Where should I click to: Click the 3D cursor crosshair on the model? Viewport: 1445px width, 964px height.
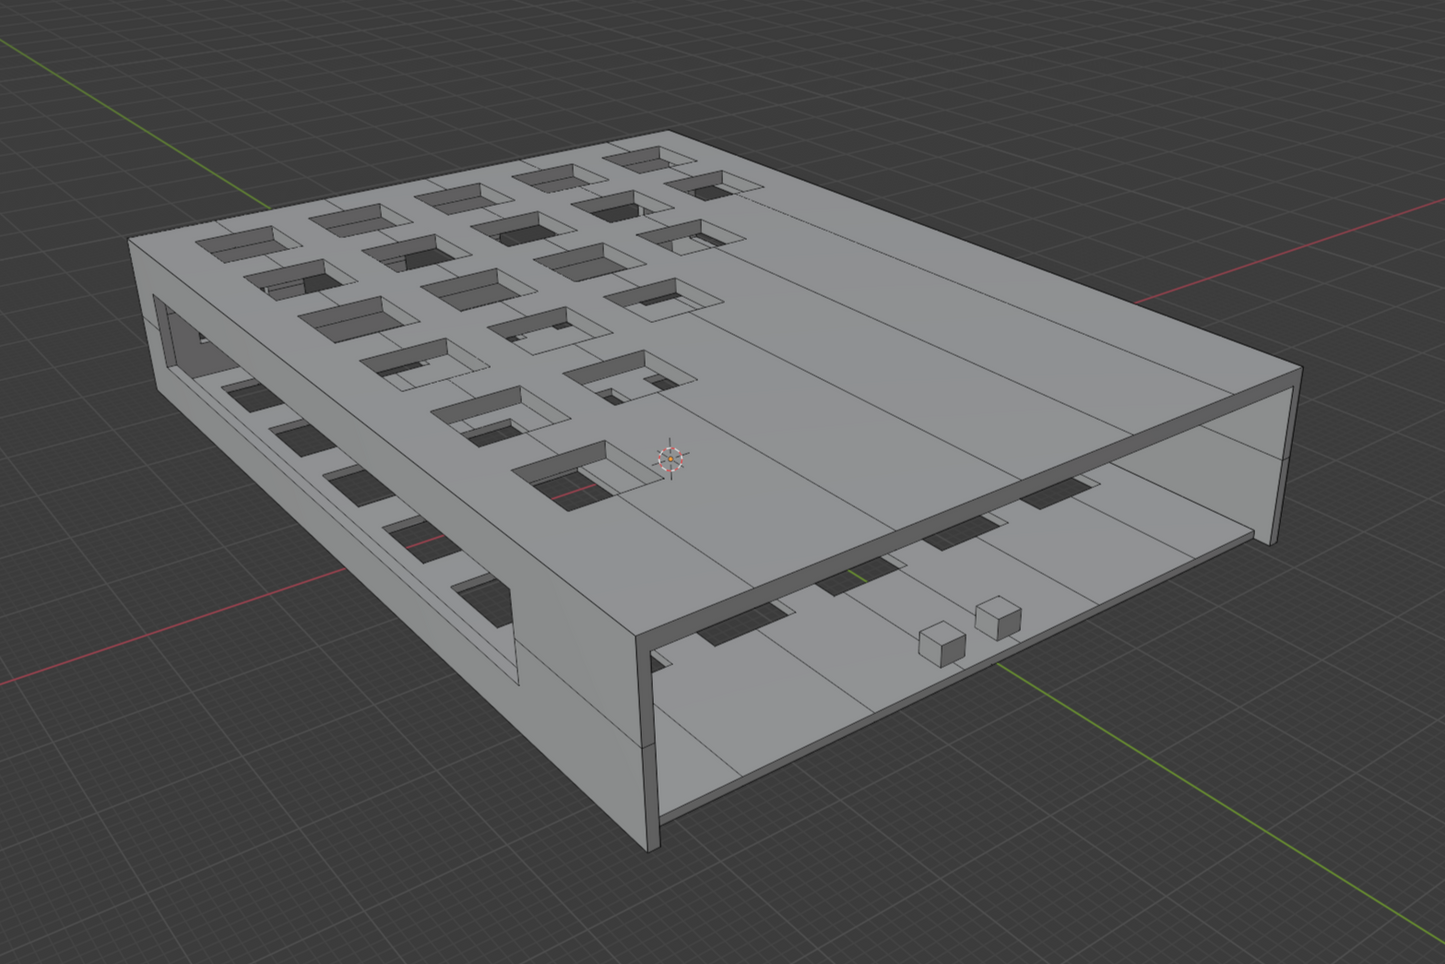(x=671, y=459)
